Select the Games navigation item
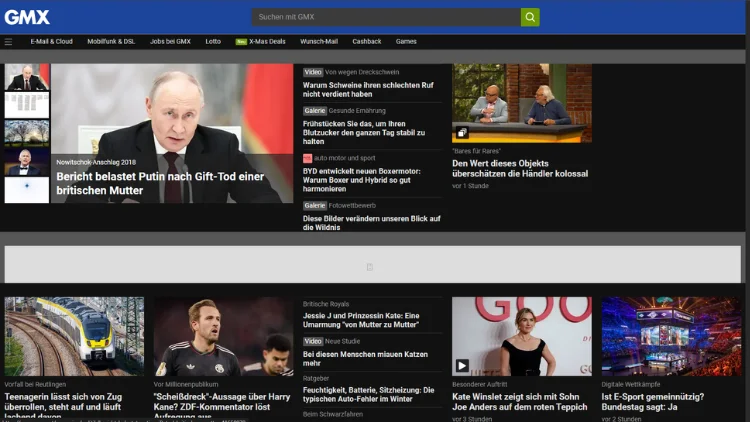750x422 pixels. tap(406, 42)
